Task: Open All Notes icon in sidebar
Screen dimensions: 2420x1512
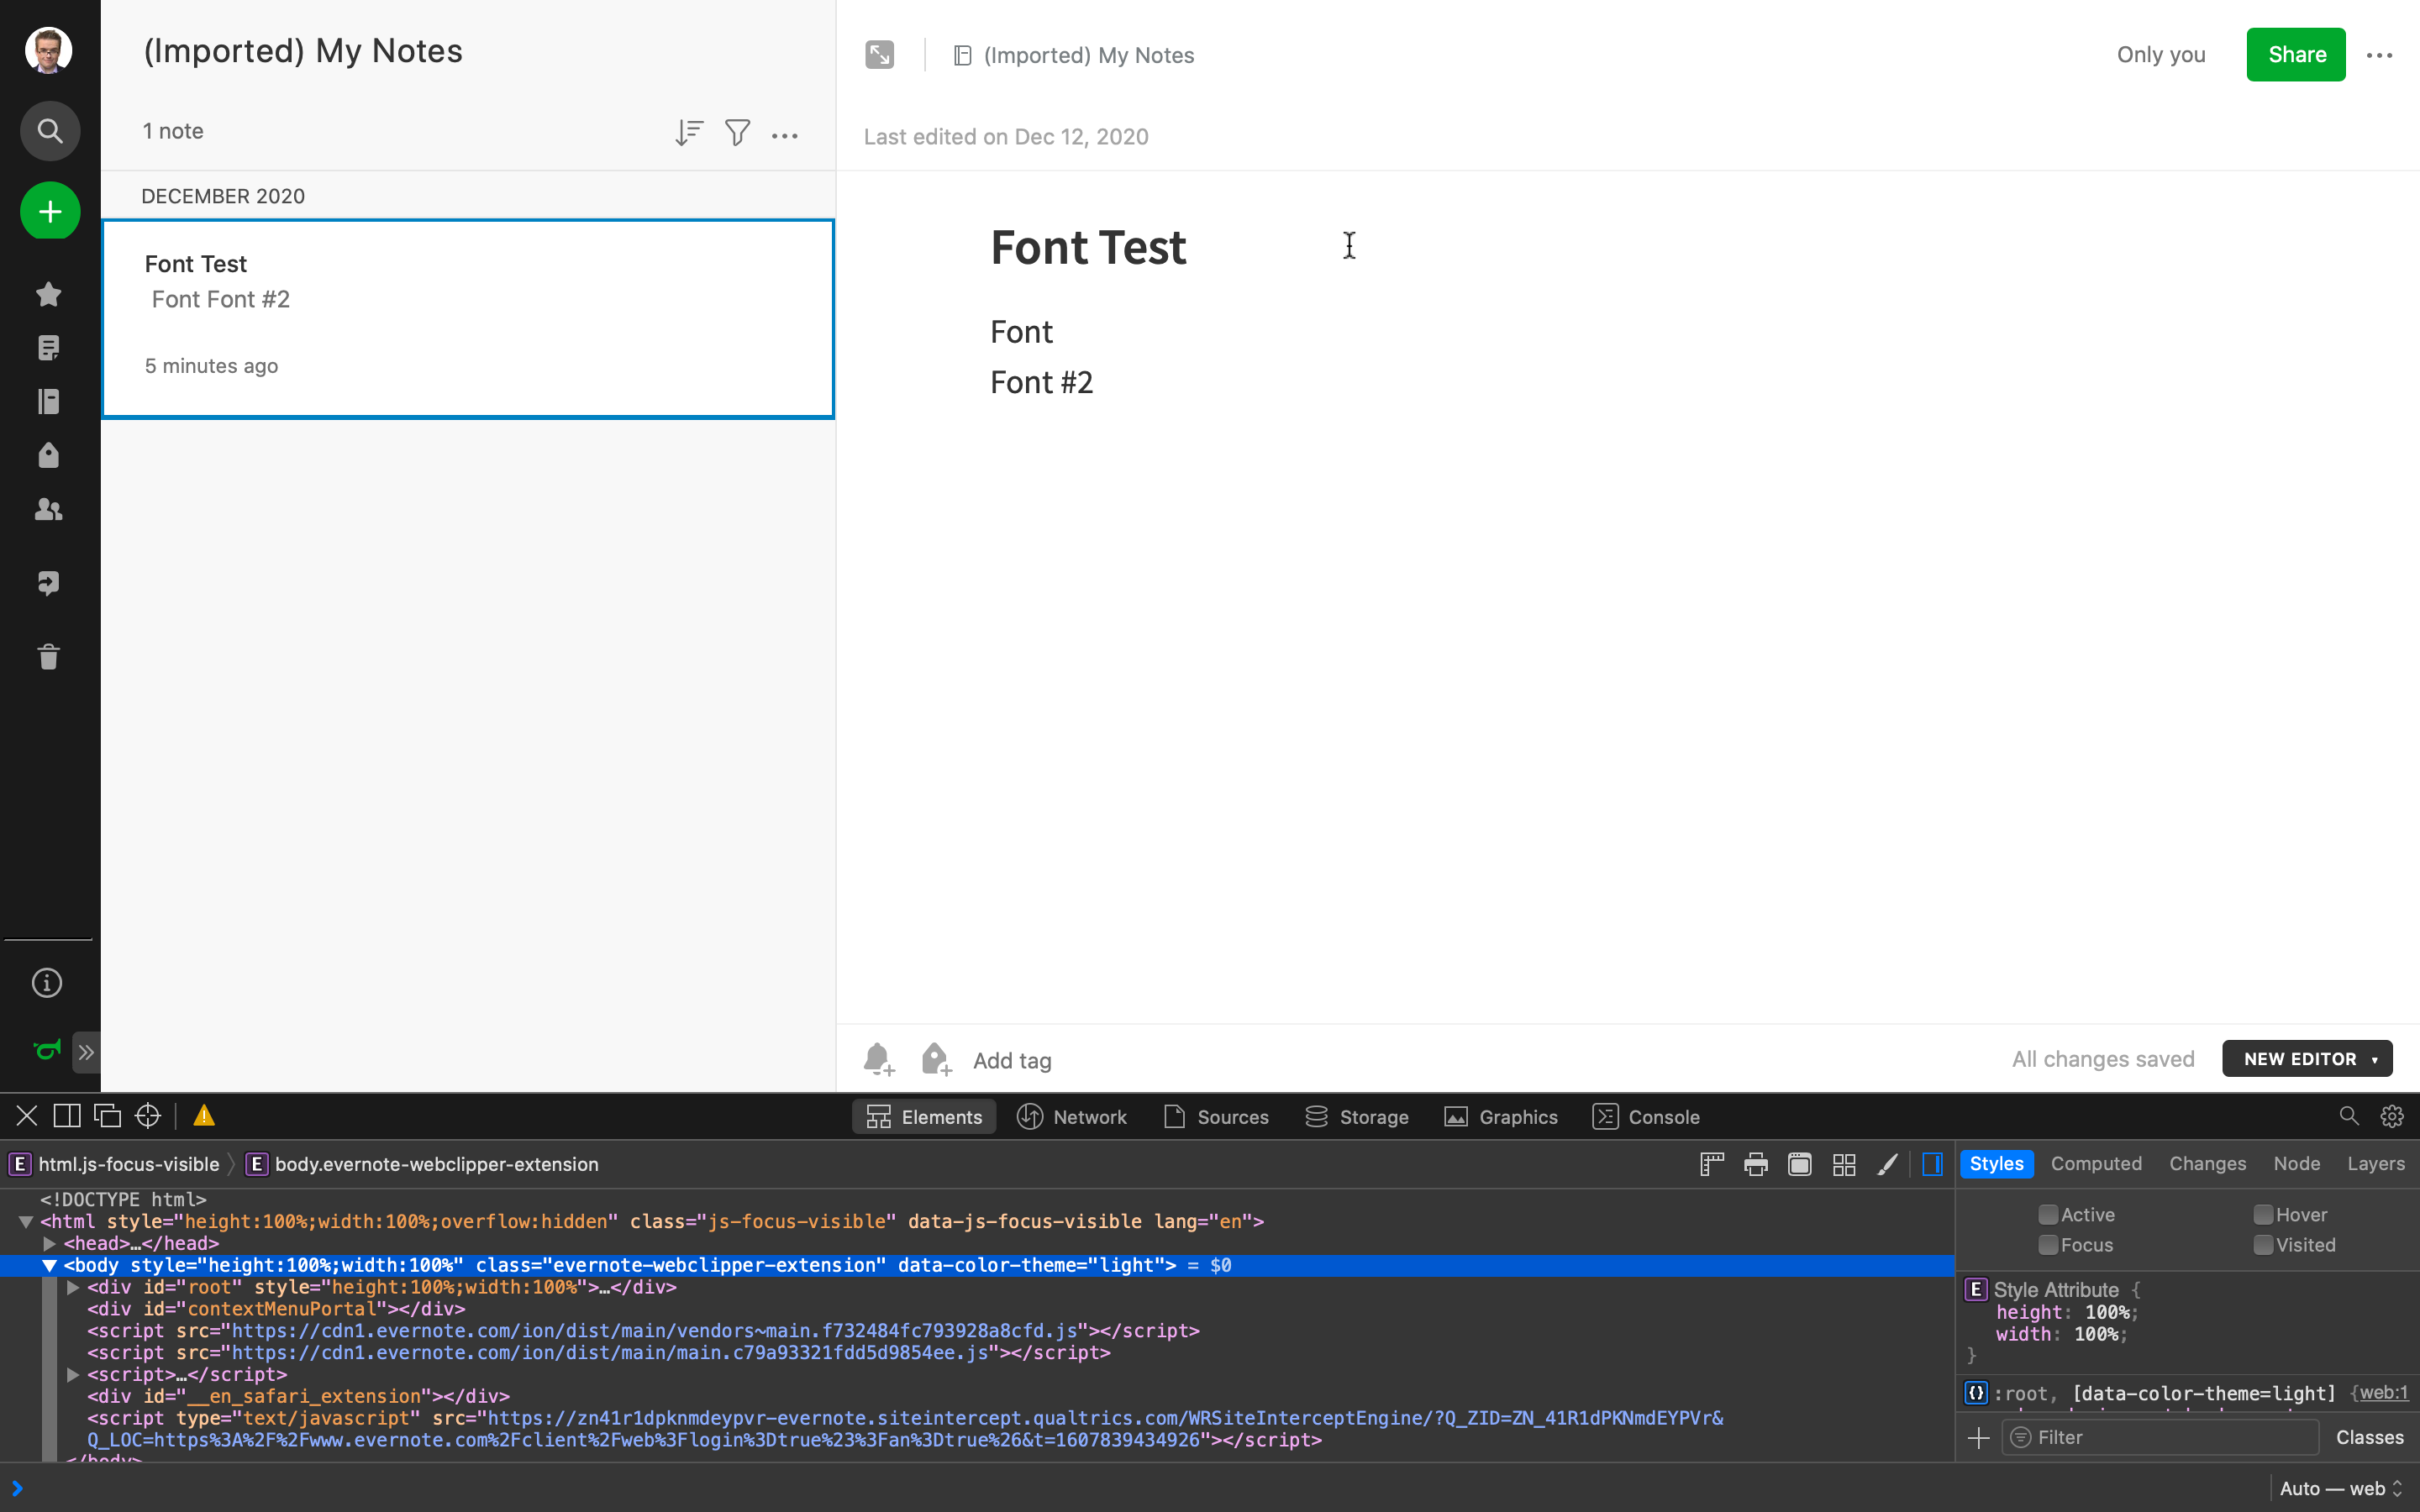Action: click(48, 348)
